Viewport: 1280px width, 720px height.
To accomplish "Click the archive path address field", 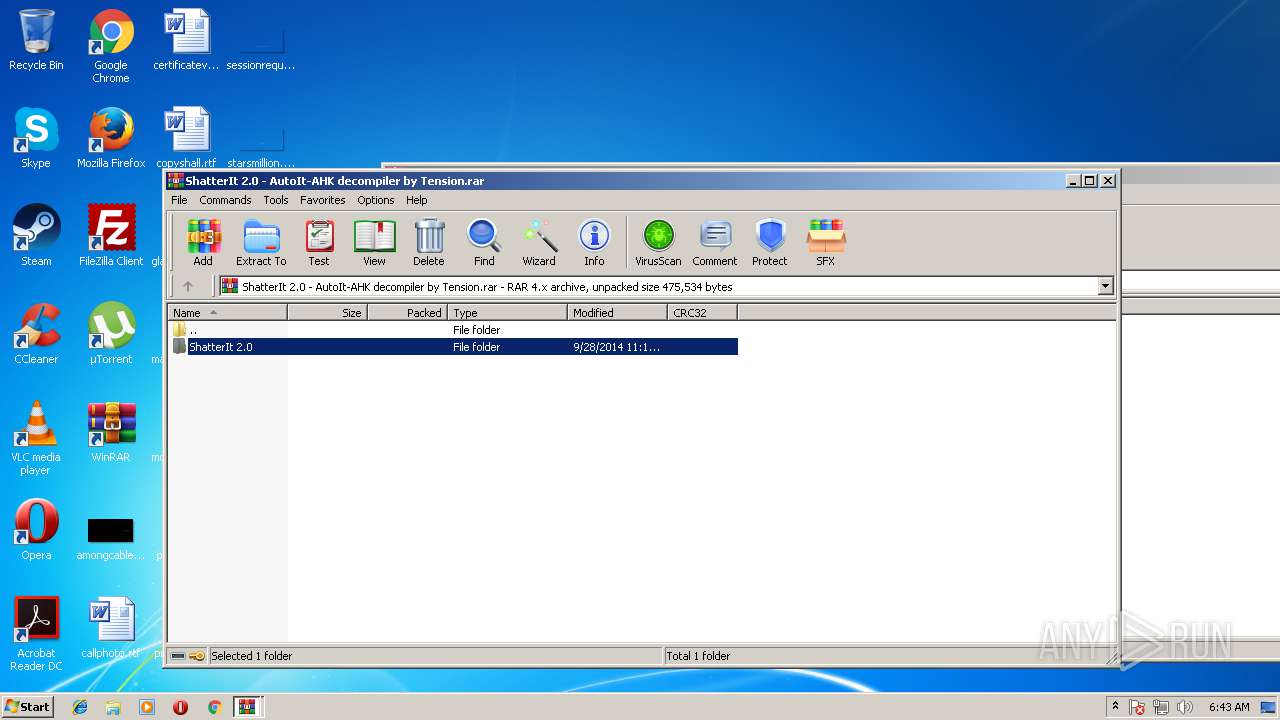I will click(658, 286).
